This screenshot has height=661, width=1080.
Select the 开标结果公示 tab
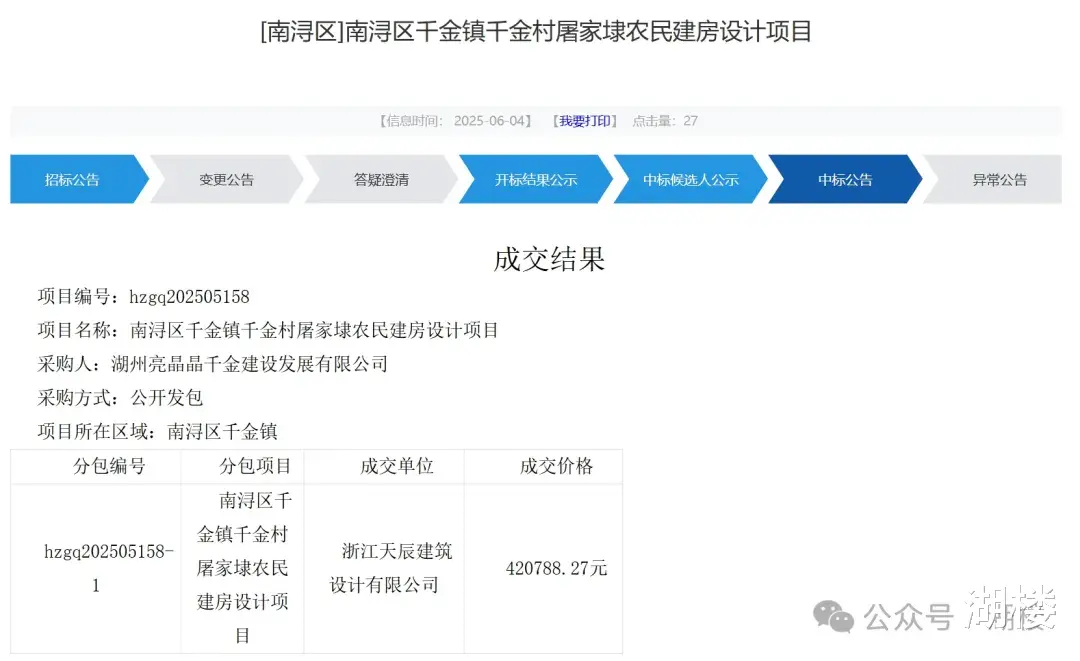535,180
